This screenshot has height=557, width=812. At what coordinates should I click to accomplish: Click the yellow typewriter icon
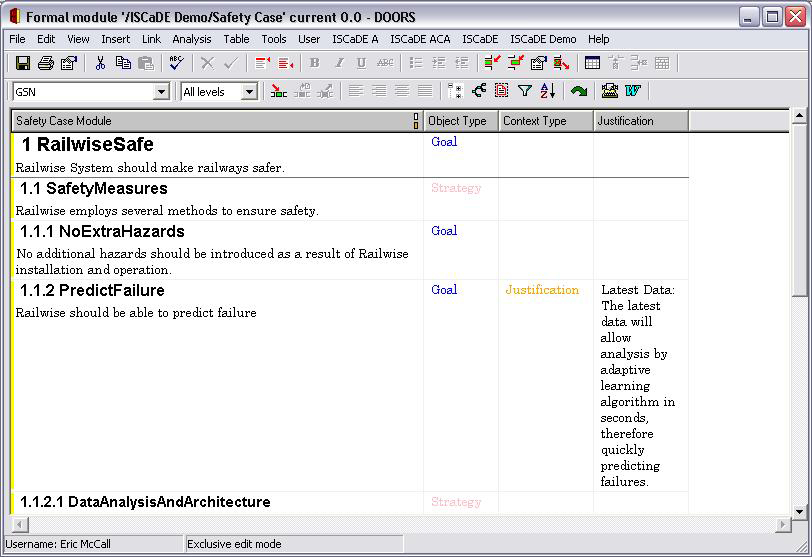pos(610,92)
